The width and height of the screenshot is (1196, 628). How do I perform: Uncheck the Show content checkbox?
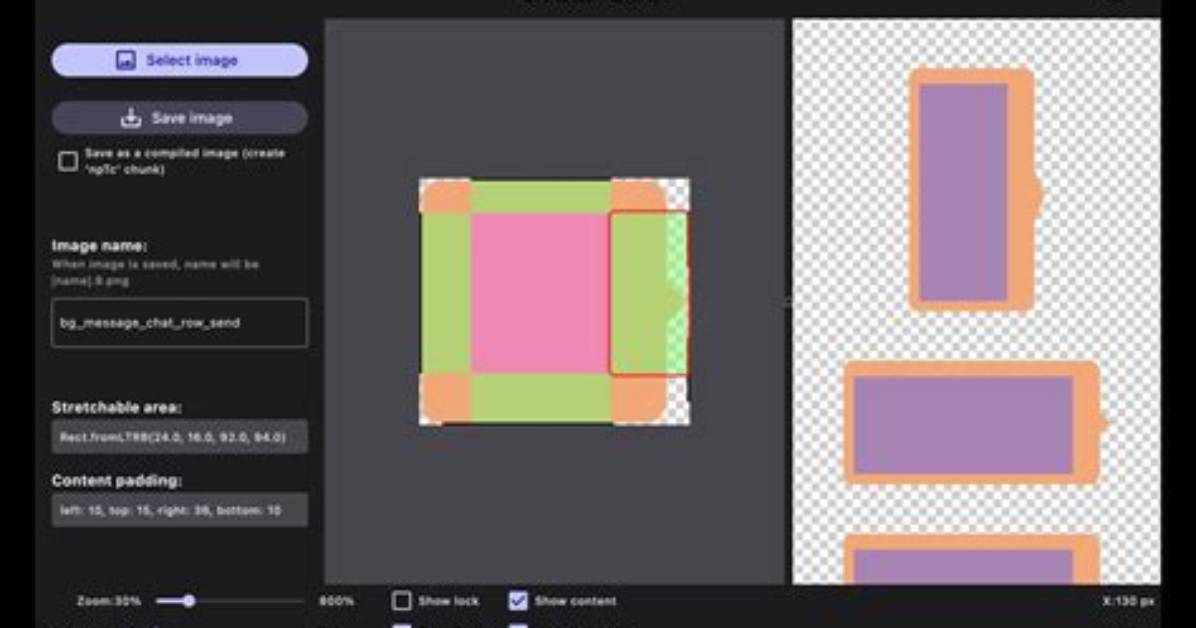(518, 601)
